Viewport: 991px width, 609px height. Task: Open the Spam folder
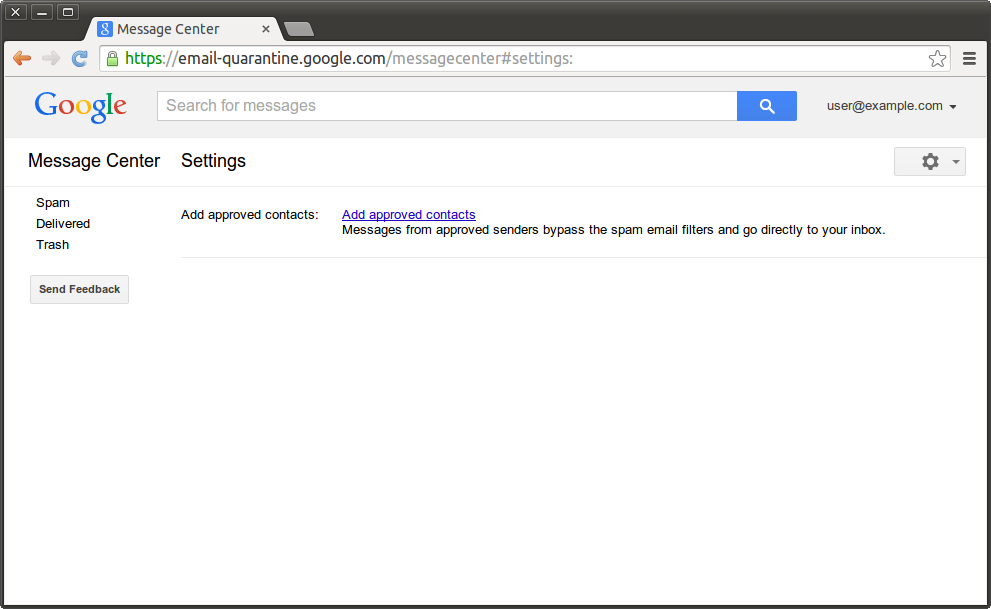pyautogui.click(x=53, y=203)
